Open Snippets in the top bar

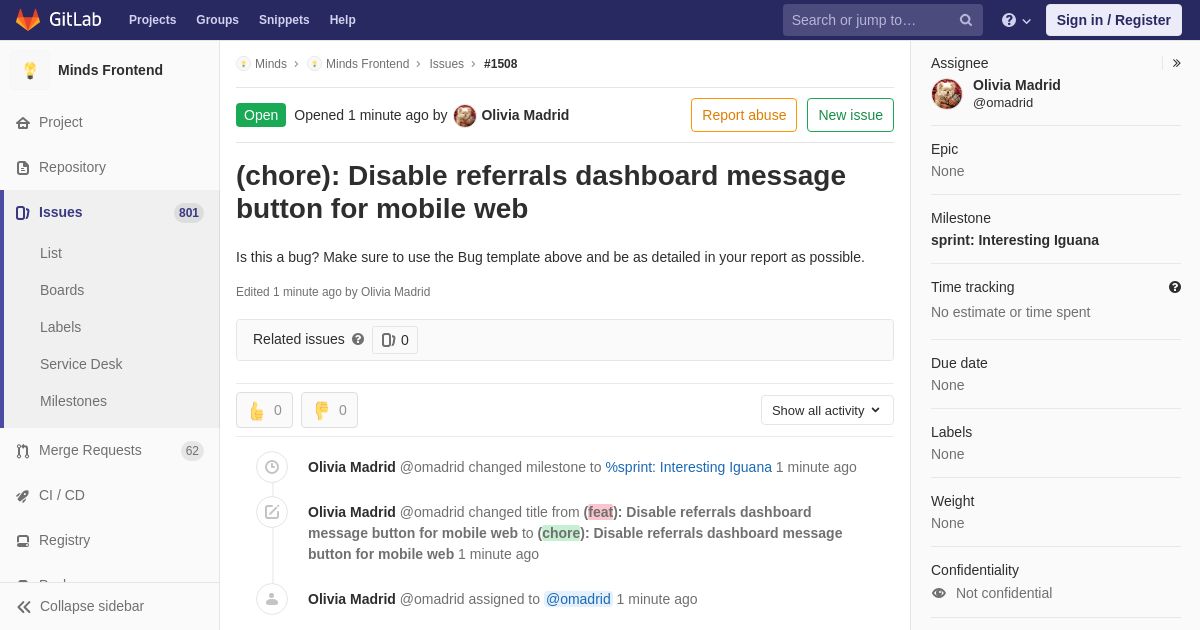(284, 20)
